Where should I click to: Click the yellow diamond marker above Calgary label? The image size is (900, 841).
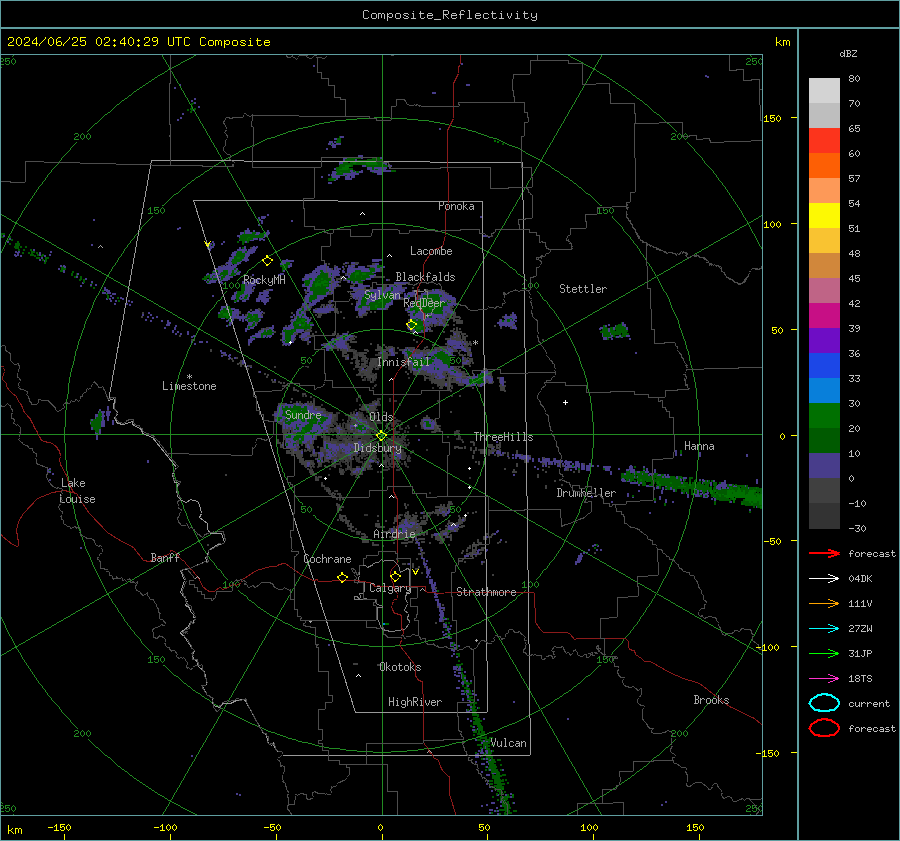coord(395,576)
